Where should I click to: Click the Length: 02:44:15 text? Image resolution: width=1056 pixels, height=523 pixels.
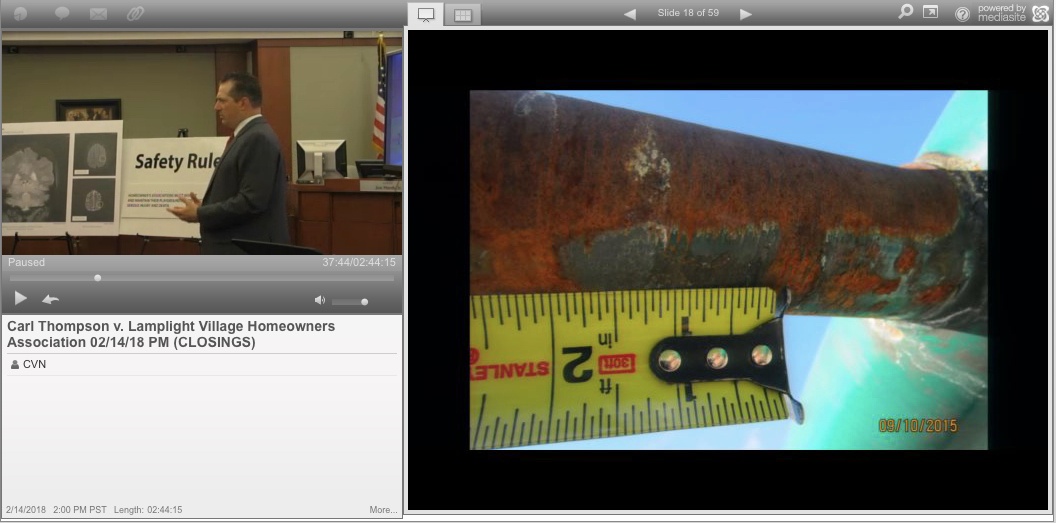pos(147,510)
